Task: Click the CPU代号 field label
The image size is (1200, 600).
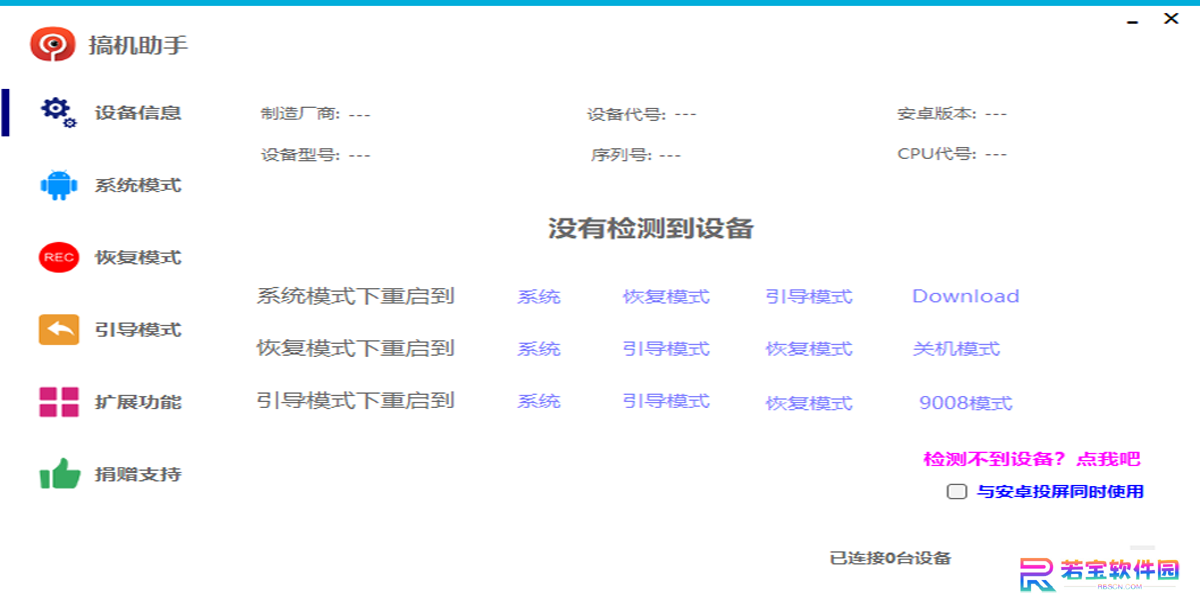Action: click(x=937, y=154)
